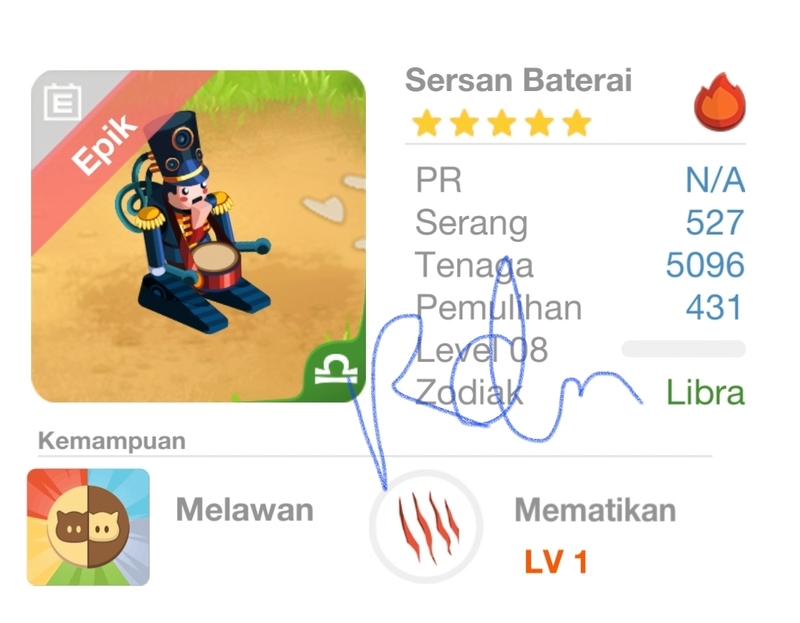Screen dimensions: 800x623
Task: Select the Serang stat value 527
Action: (x=715, y=222)
